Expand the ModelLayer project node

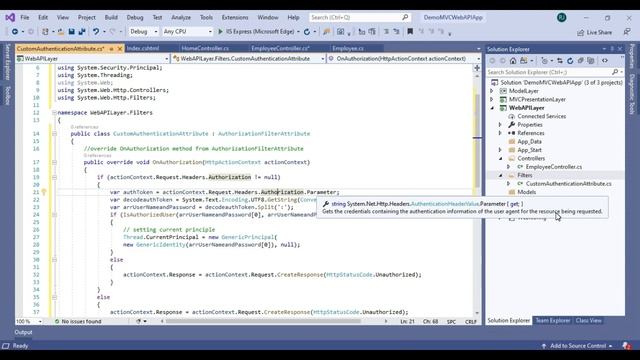coord(492,91)
